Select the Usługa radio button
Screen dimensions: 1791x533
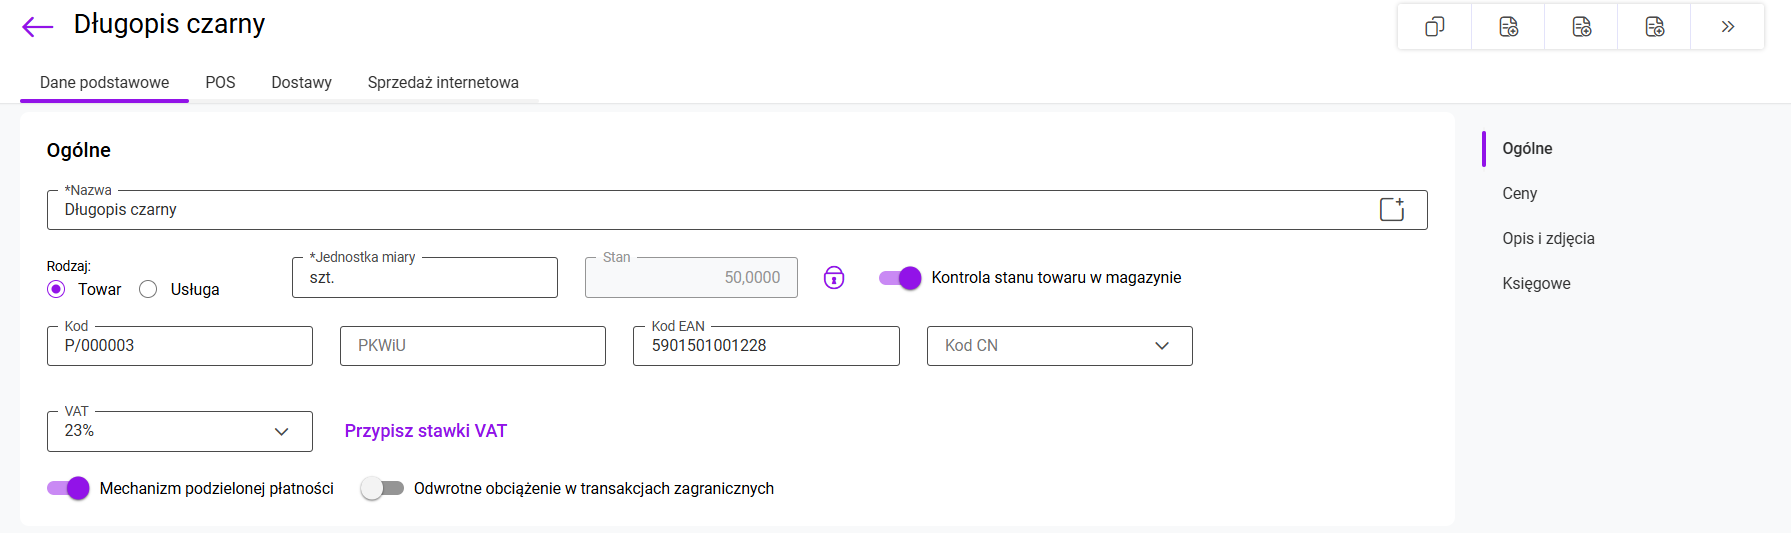tap(149, 289)
